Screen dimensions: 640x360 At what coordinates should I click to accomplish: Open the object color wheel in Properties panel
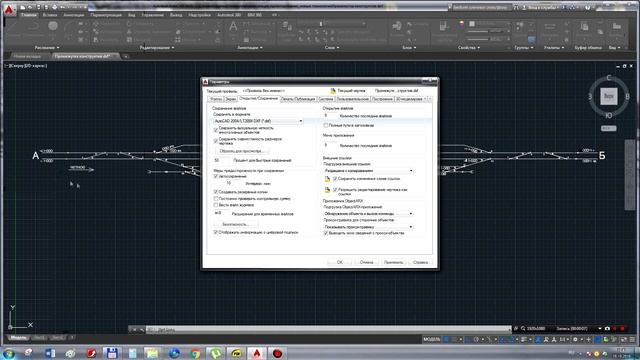point(462,24)
